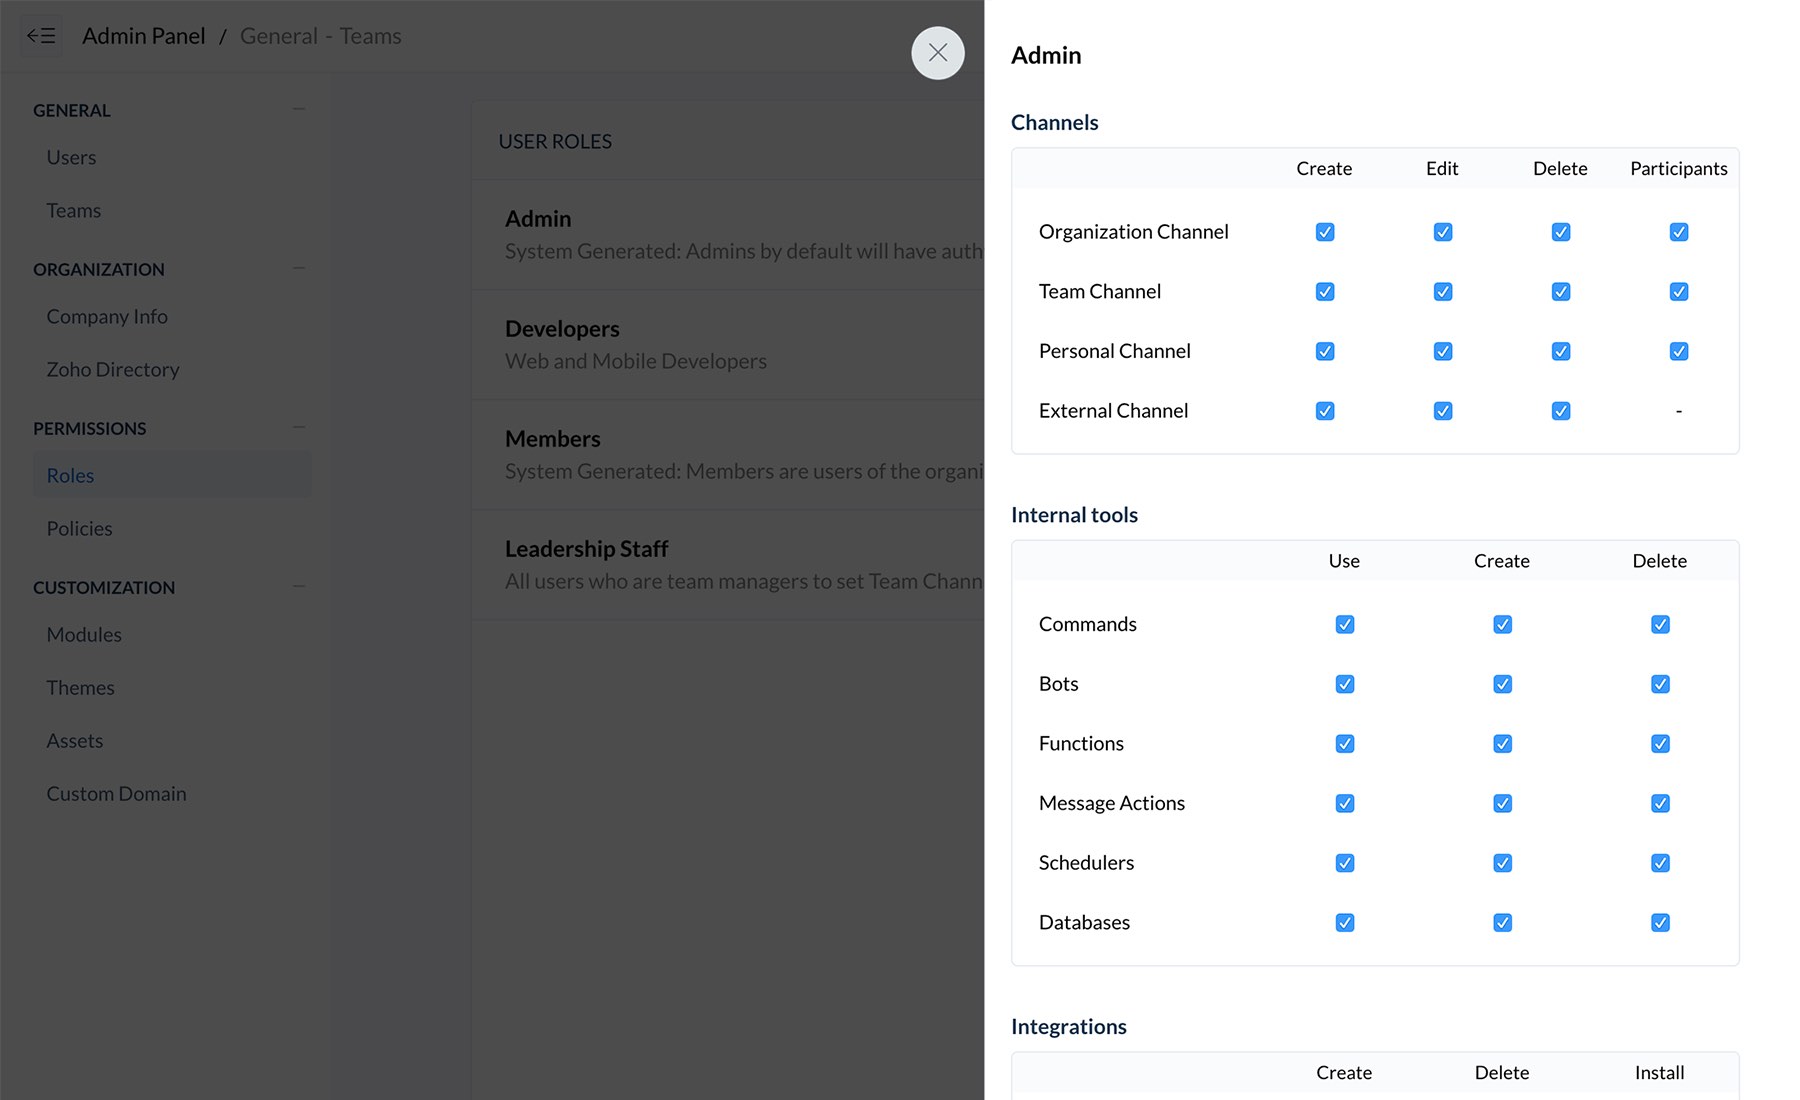Select the Members user role

coord(728,455)
